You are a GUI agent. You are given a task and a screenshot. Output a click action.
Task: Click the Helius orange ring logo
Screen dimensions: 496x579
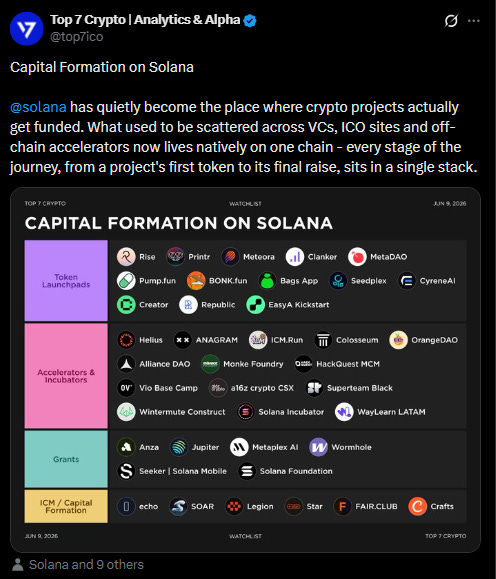click(x=126, y=340)
